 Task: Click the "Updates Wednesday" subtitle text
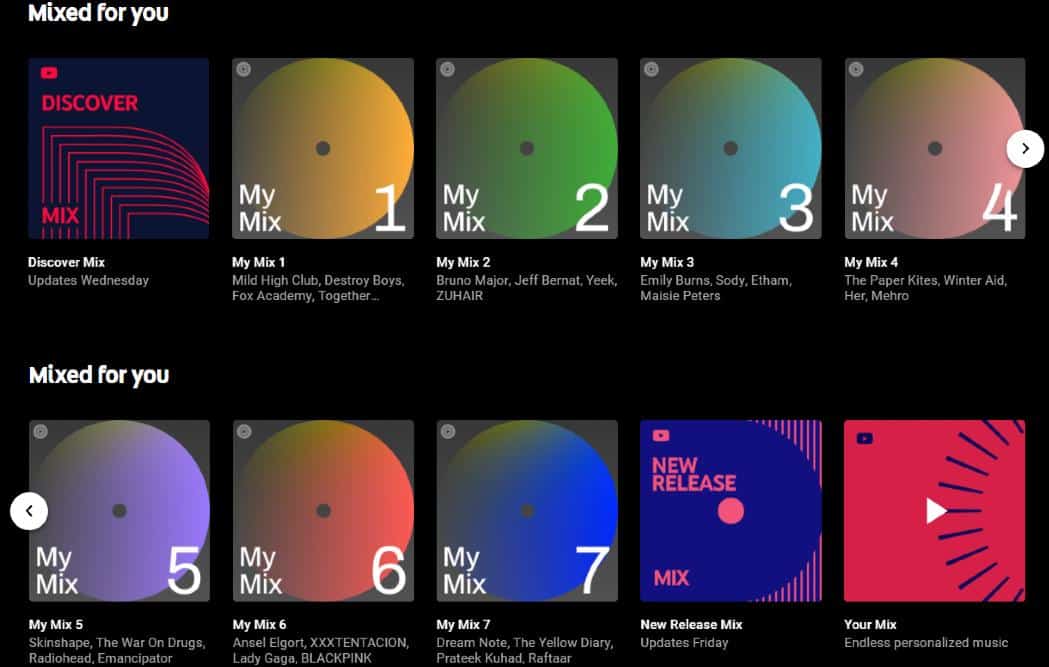[x=88, y=280]
